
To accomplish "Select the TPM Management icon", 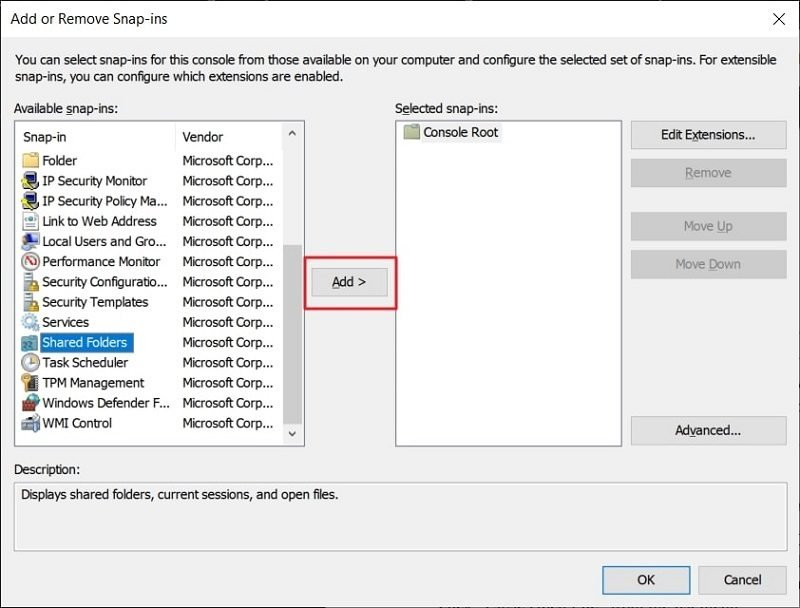I will pos(30,383).
